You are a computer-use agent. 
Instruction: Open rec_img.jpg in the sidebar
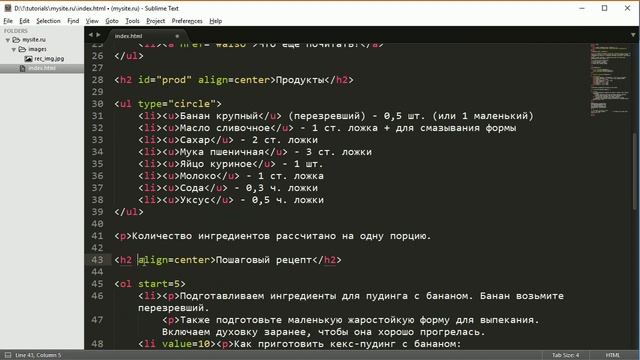tap(49, 58)
